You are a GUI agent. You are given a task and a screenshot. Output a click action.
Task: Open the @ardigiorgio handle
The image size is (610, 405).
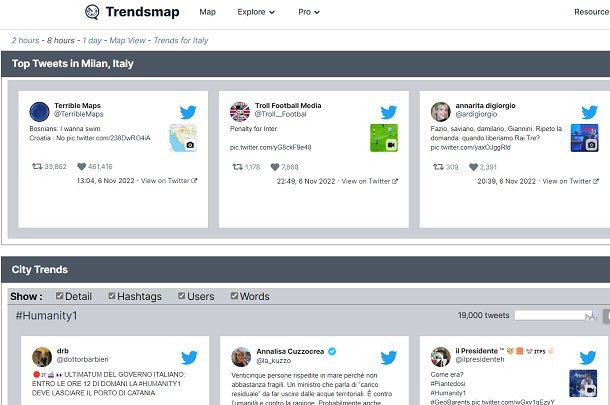tap(476, 114)
